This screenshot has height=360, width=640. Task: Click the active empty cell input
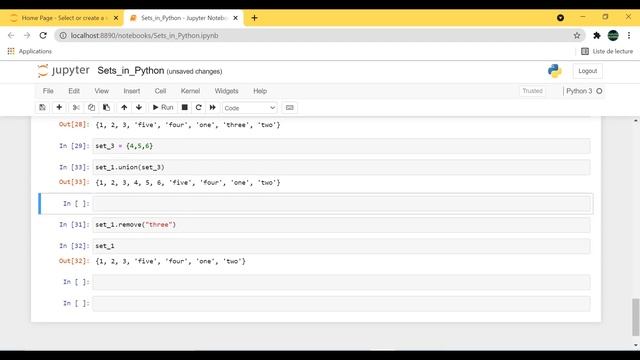(x=341, y=204)
